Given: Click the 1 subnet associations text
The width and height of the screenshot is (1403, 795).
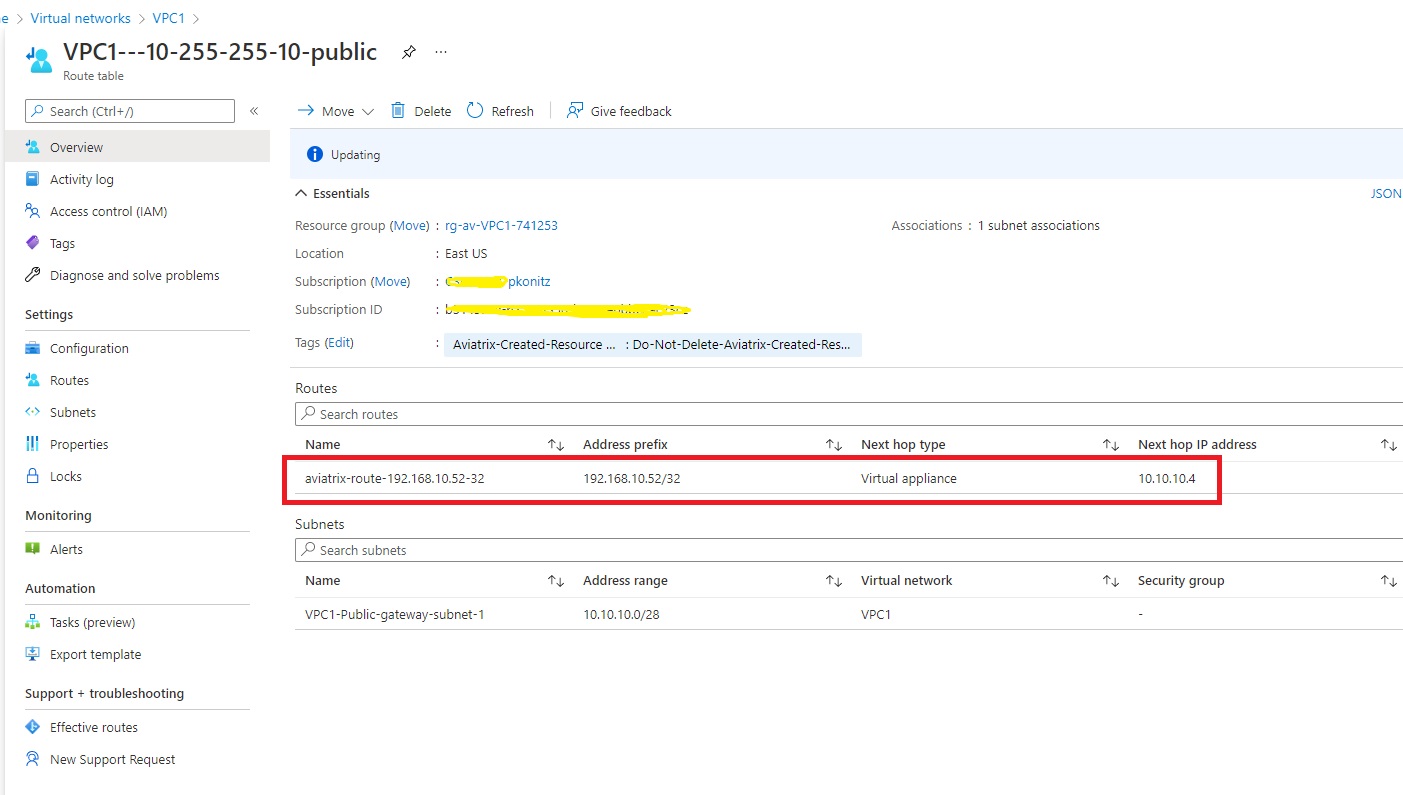Looking at the screenshot, I should (x=1039, y=225).
